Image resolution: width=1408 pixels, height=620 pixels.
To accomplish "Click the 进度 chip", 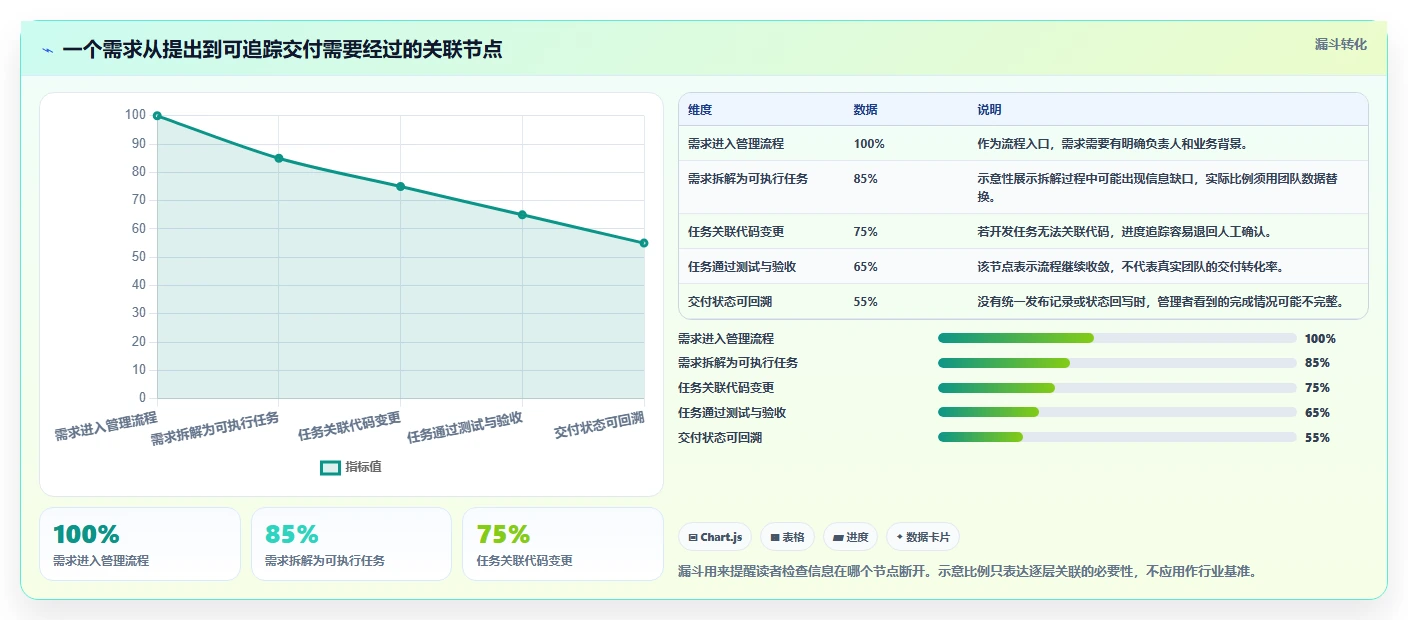I will coord(850,537).
